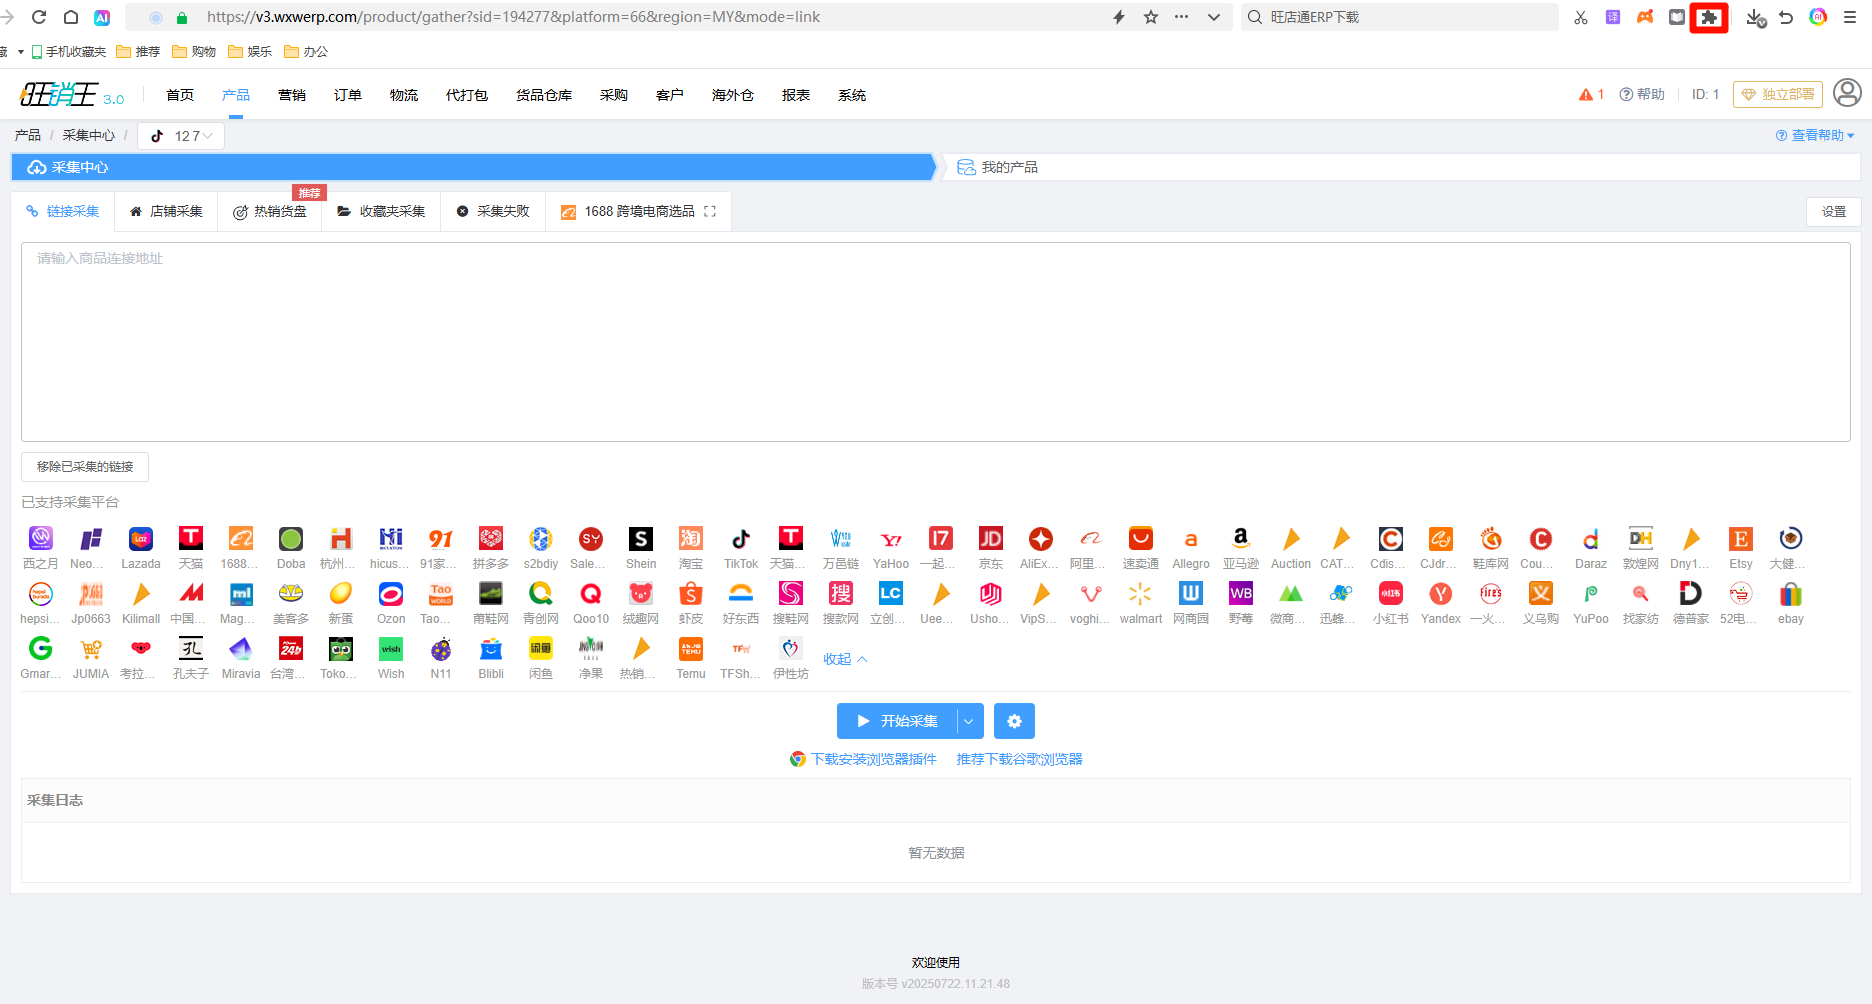Open 推荐下载谷歌浏览器 link
The height and width of the screenshot is (1004, 1872).
(x=1020, y=759)
